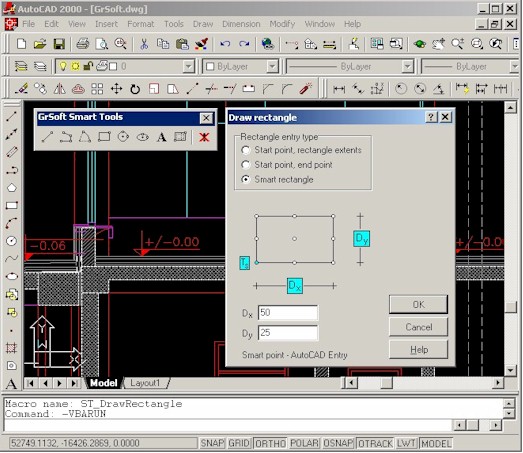Toggle OSNAP in status bar
The height and width of the screenshot is (453, 523).
click(338, 443)
